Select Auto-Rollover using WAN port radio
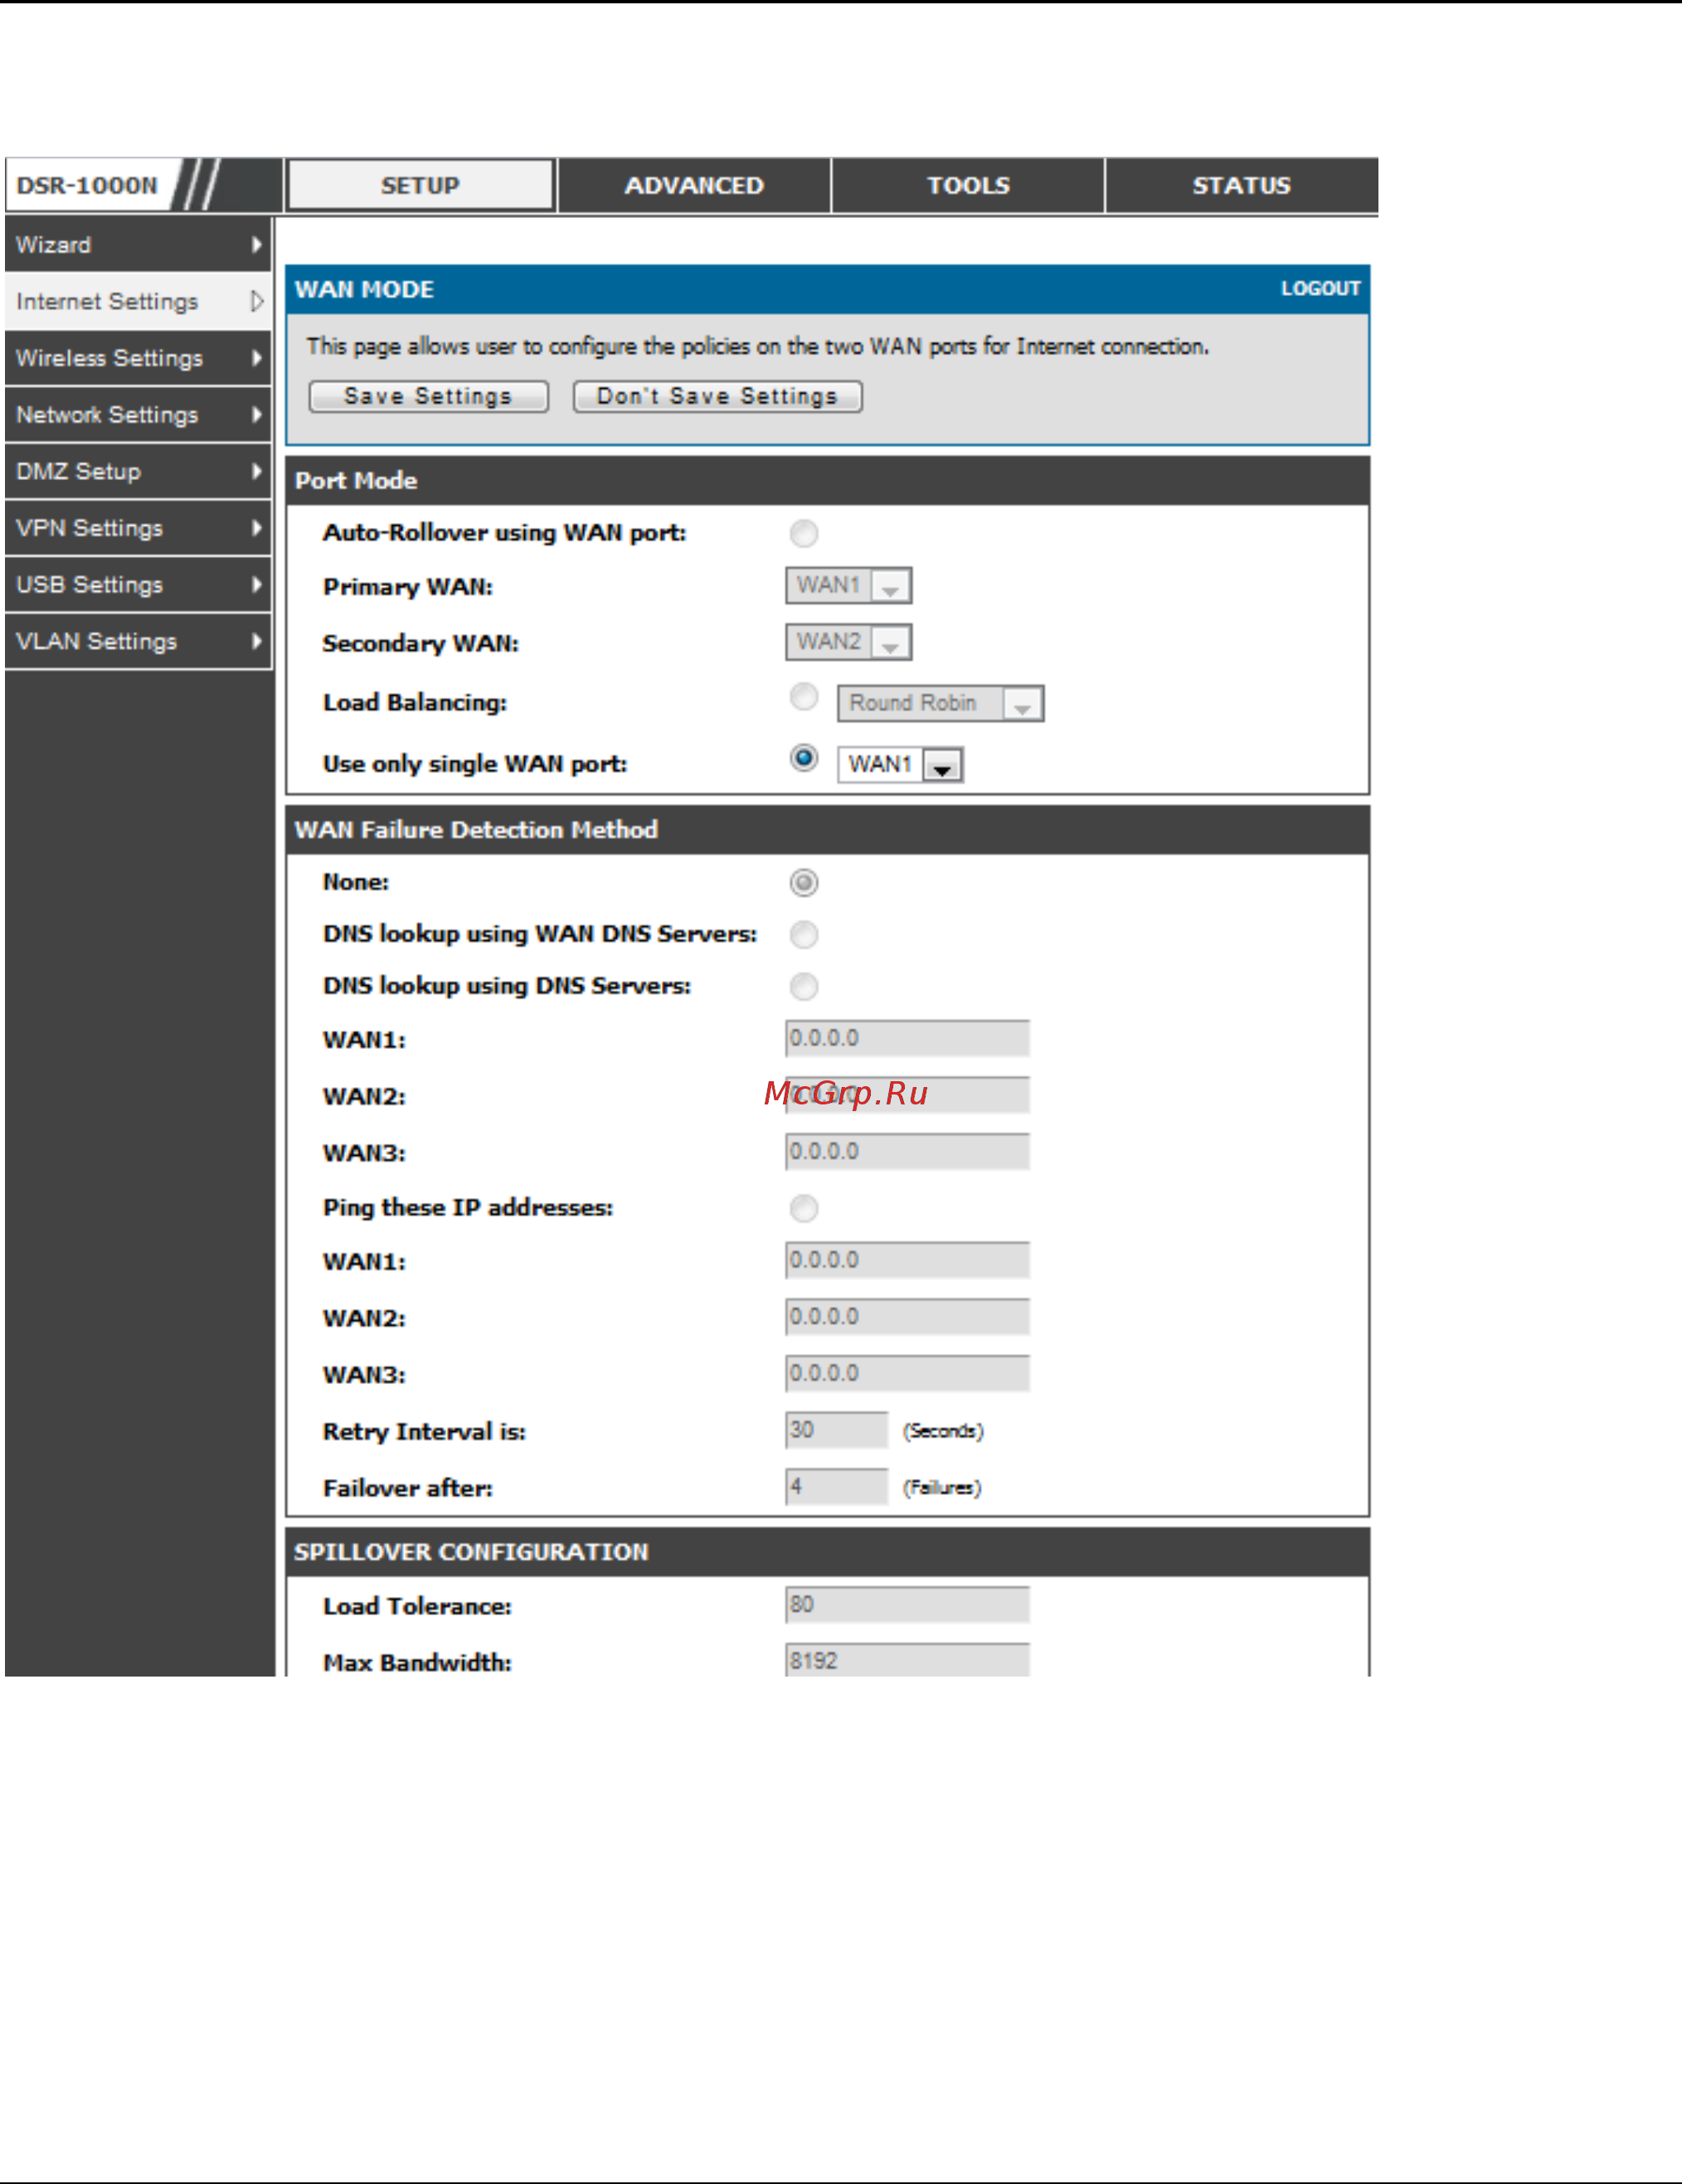Screen dimensions: 1682x2184 [804, 534]
